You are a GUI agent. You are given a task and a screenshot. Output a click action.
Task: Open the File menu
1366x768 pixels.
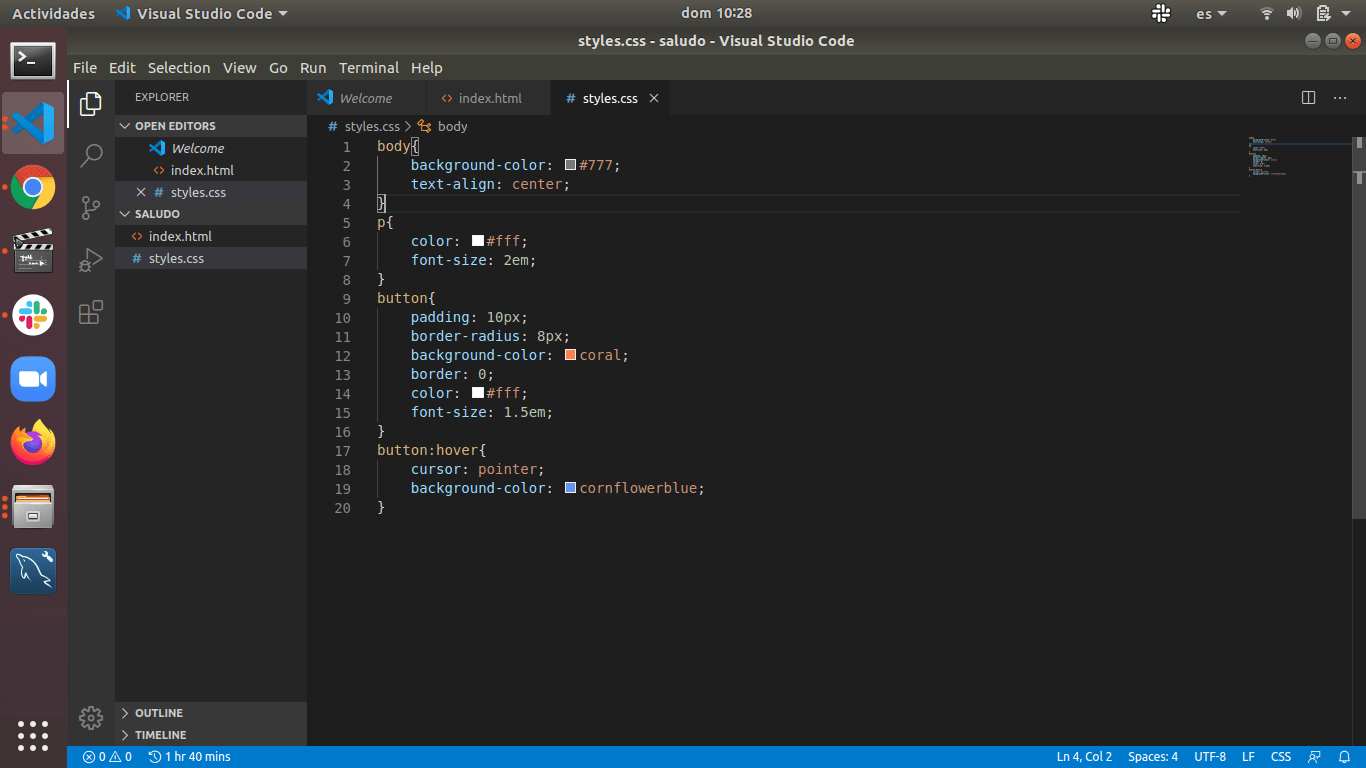[x=85, y=68]
